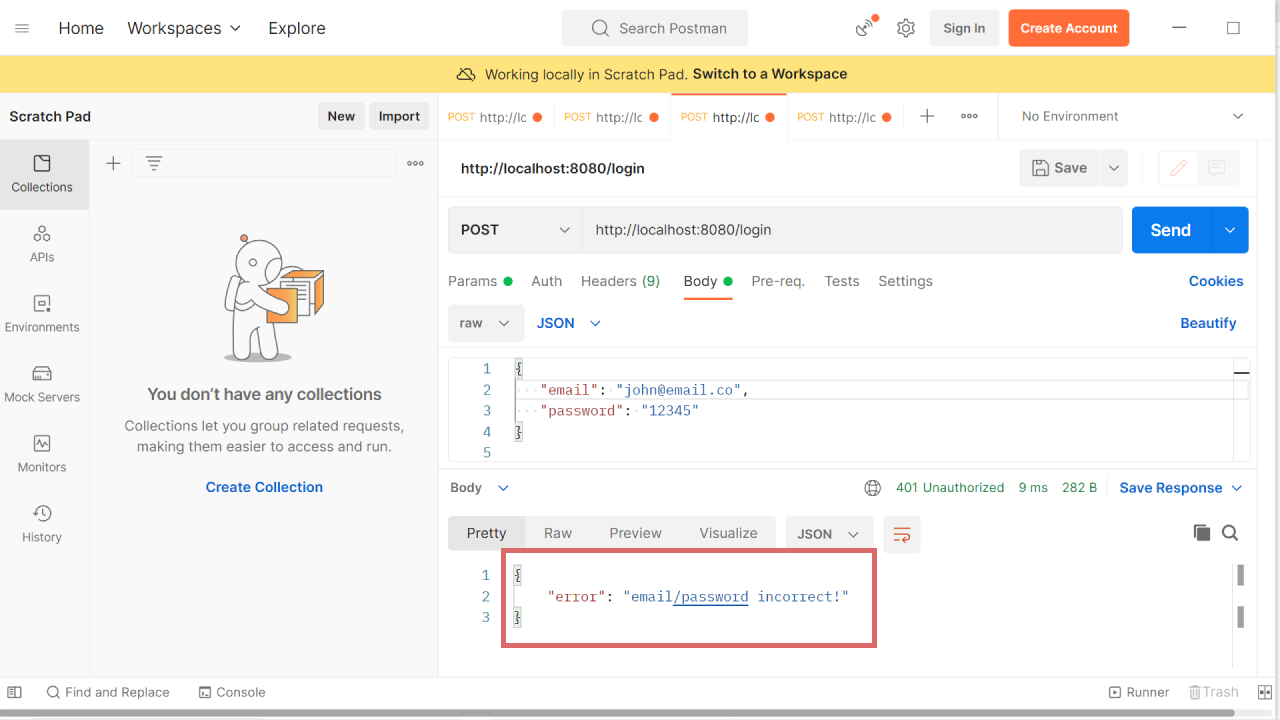Click Switch to a Workspace link
Screen dimensions: 1280x720
(x=769, y=74)
